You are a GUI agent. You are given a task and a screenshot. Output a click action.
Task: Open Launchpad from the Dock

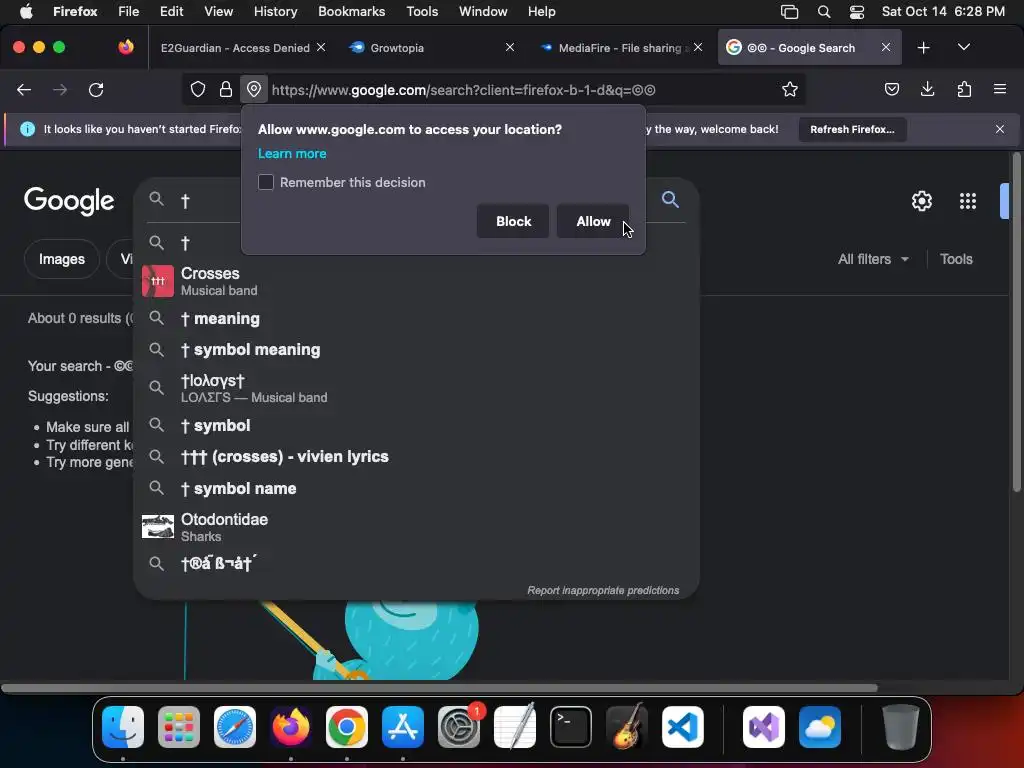[179, 727]
